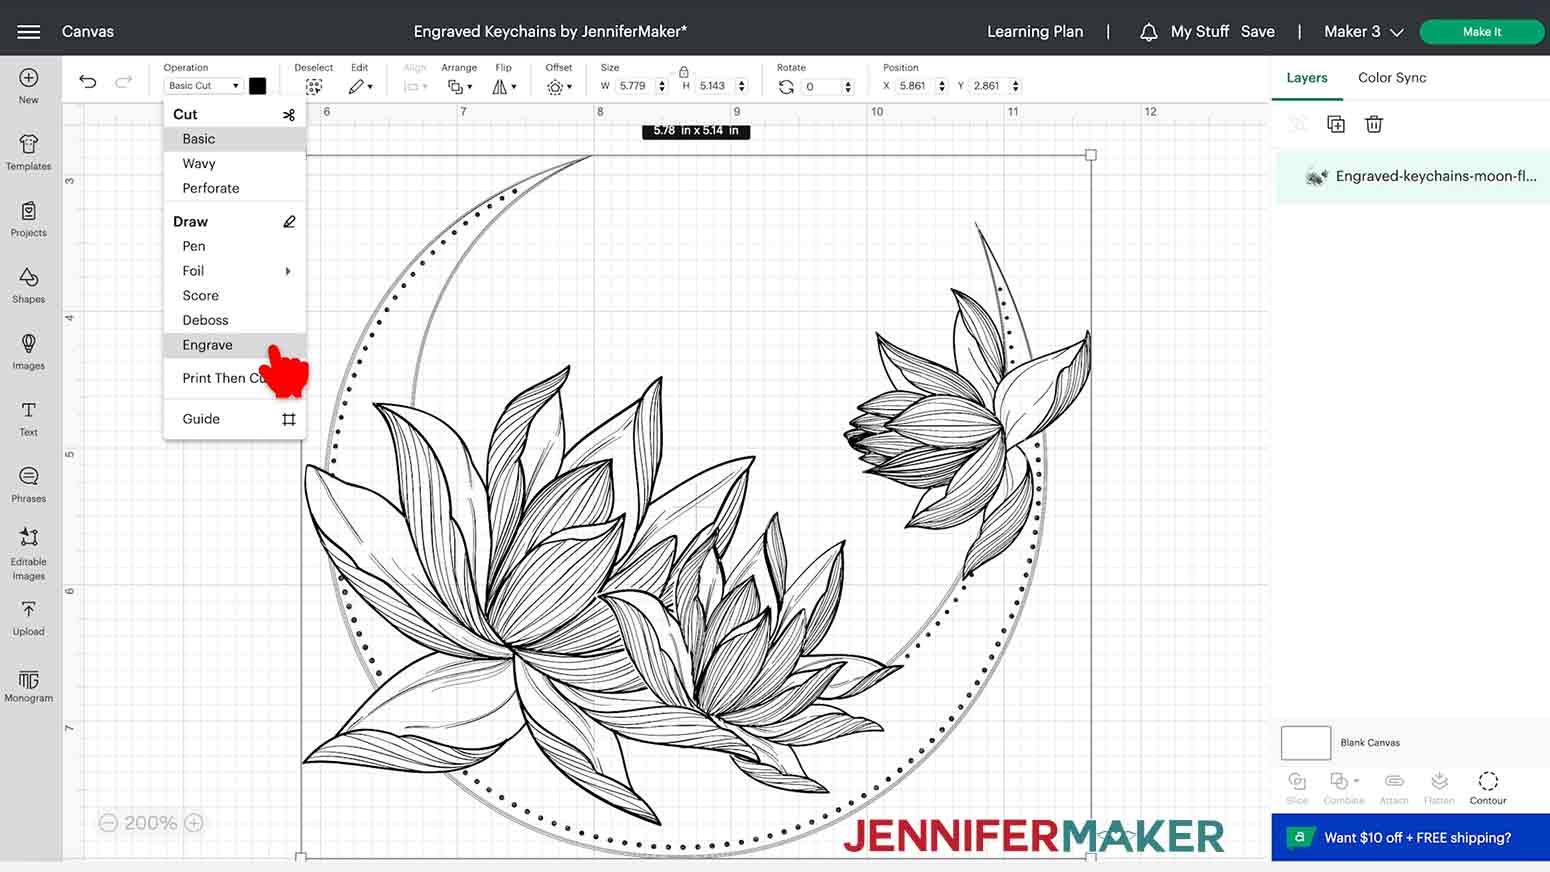This screenshot has height=872, width=1550.
Task: Open the Combine dropdown
Action: click(1344, 788)
